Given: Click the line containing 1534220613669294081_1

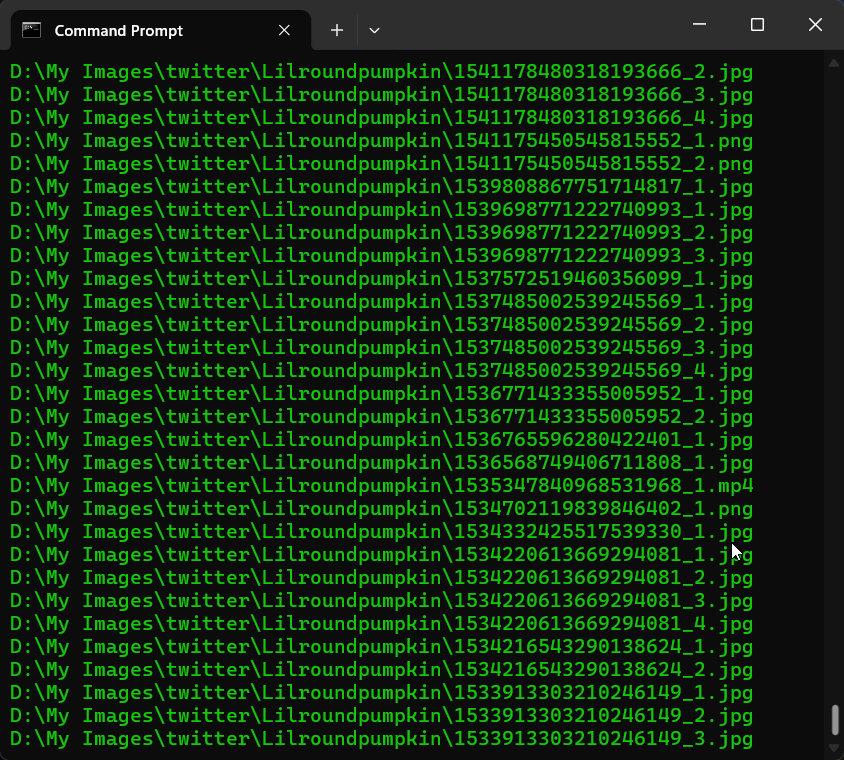Looking at the screenshot, I should pyautogui.click(x=381, y=554).
